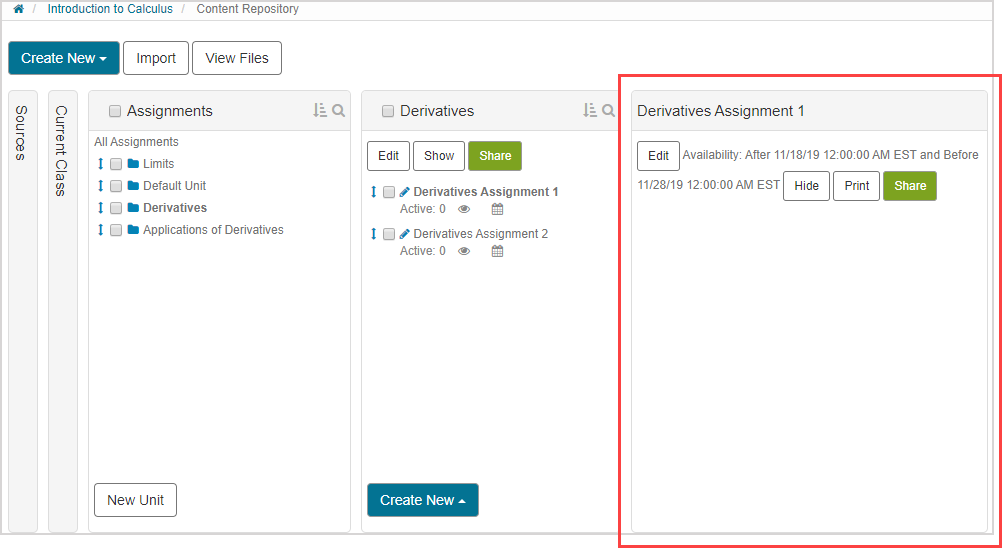Click search icon in Assignments panel header

339,111
